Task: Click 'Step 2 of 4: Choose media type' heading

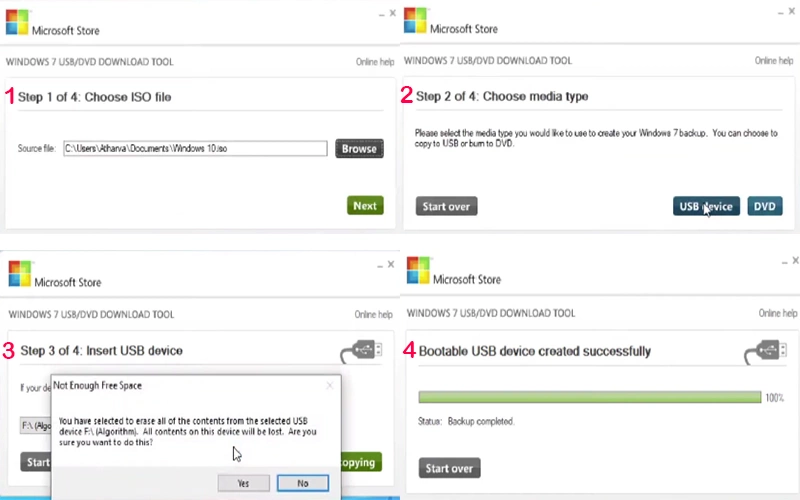Action: click(502, 96)
